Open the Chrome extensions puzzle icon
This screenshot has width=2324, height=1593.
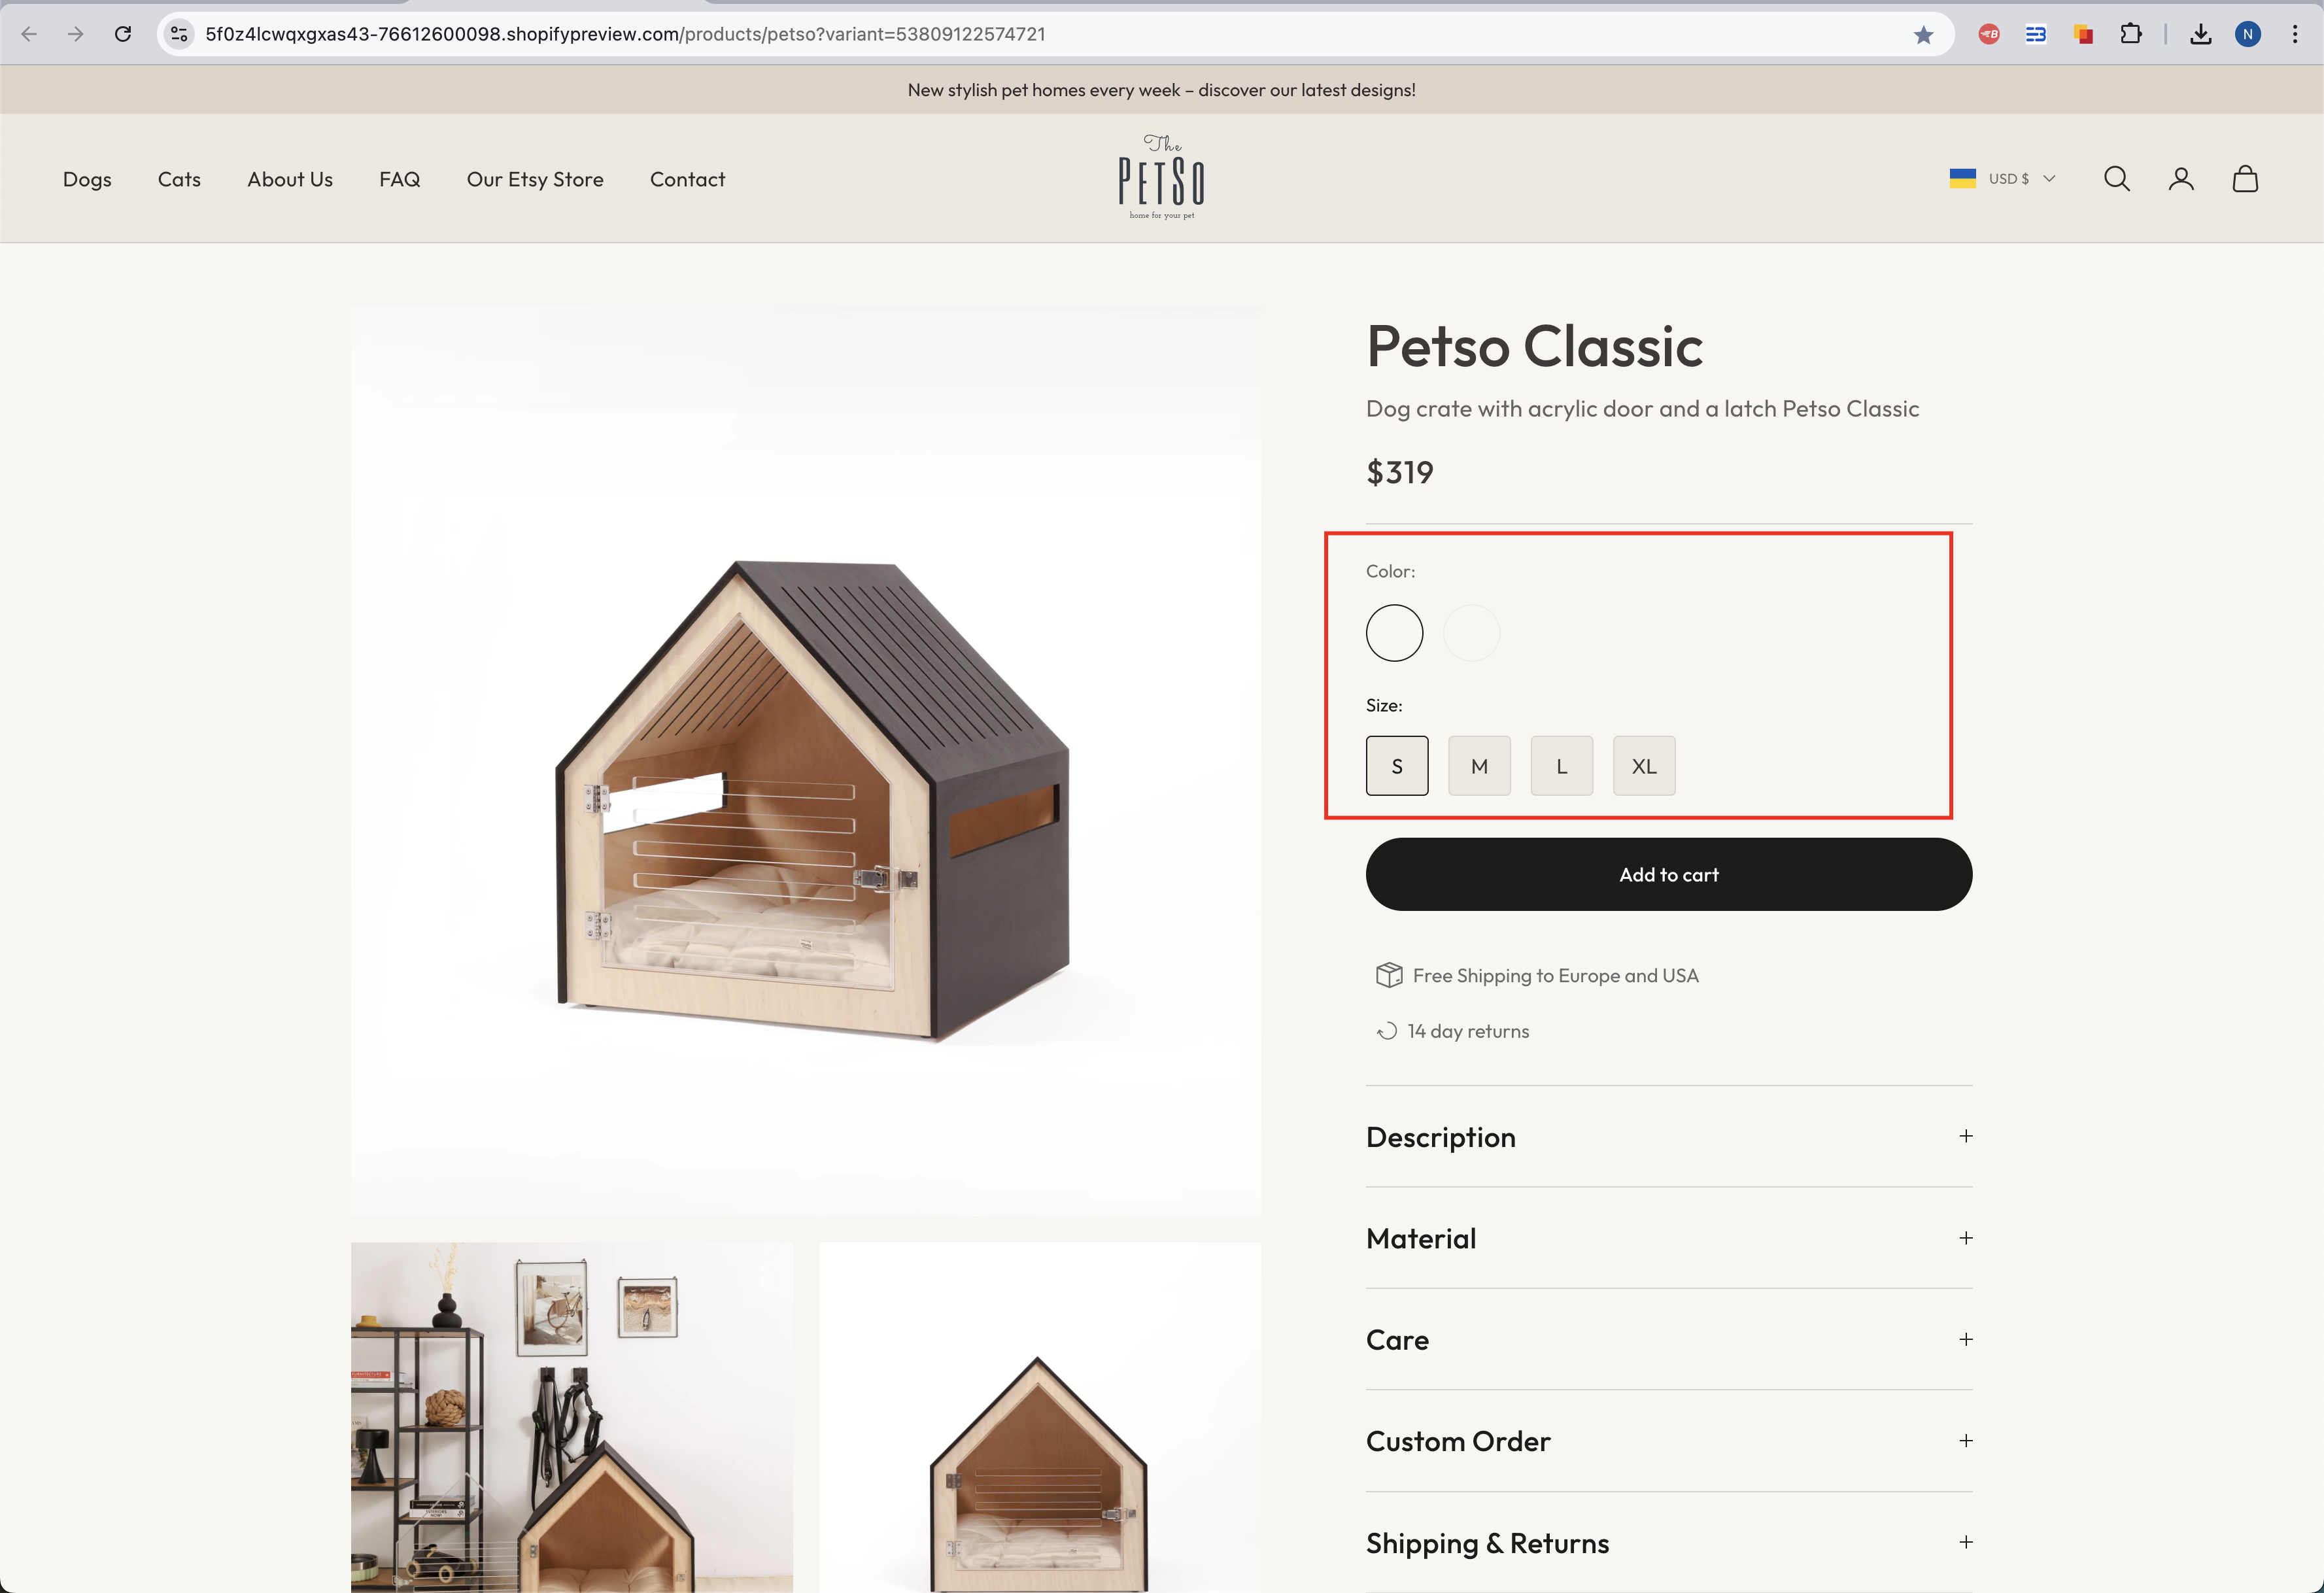[x=2131, y=35]
